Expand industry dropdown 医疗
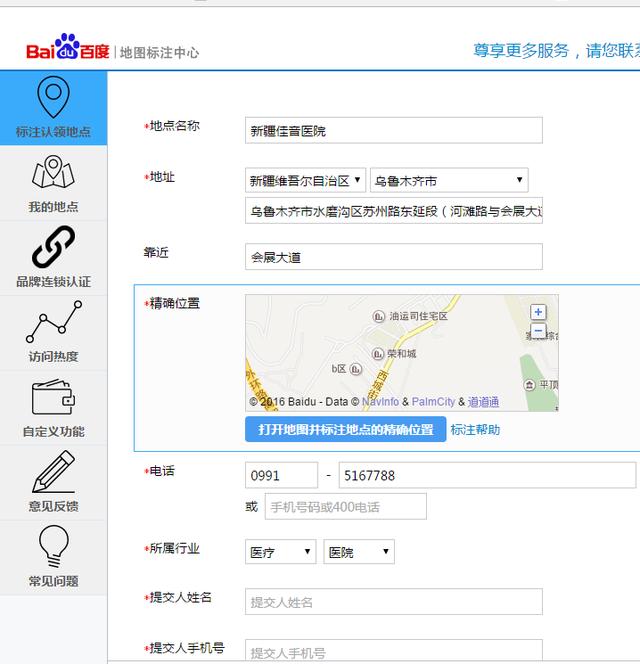 point(280,552)
